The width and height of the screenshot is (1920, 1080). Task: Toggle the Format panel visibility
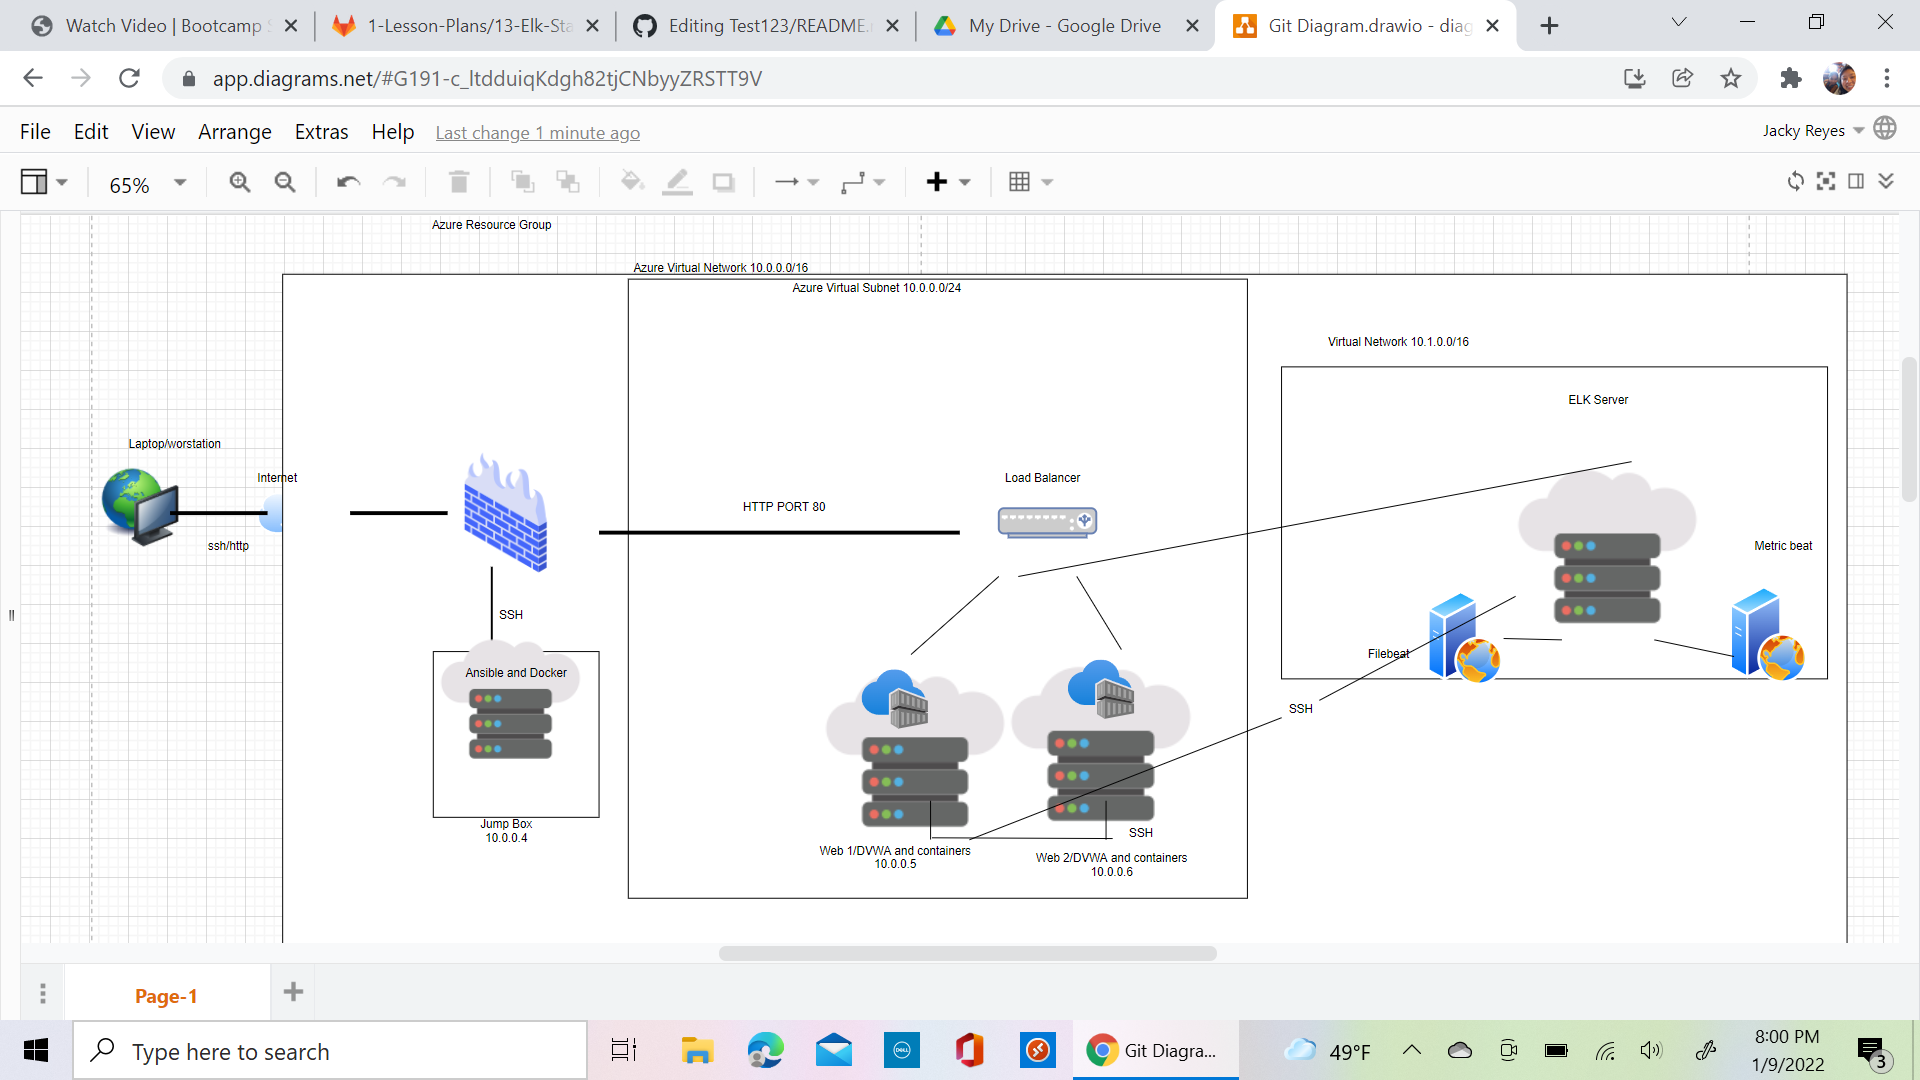1856,181
